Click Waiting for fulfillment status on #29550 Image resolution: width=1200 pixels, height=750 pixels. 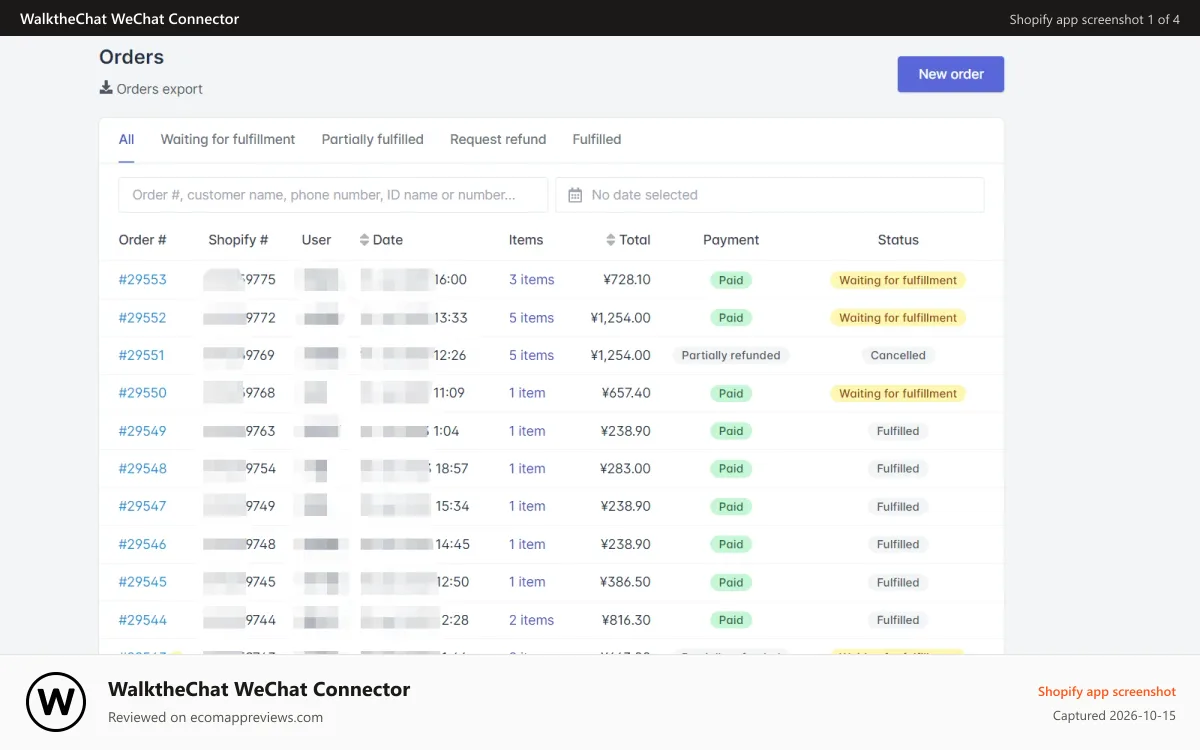pyautogui.click(x=898, y=393)
